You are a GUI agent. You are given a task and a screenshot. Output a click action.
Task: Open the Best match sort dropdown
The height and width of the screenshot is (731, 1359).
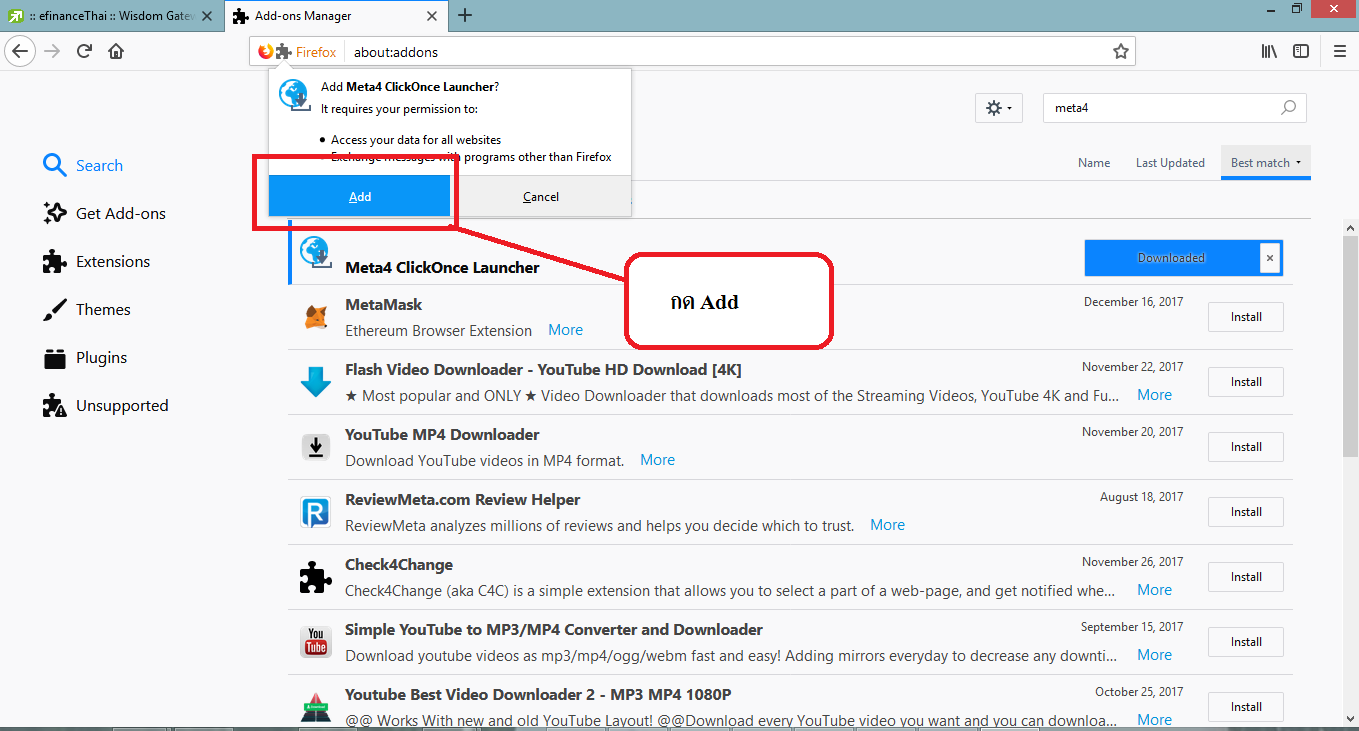[x=1265, y=163]
